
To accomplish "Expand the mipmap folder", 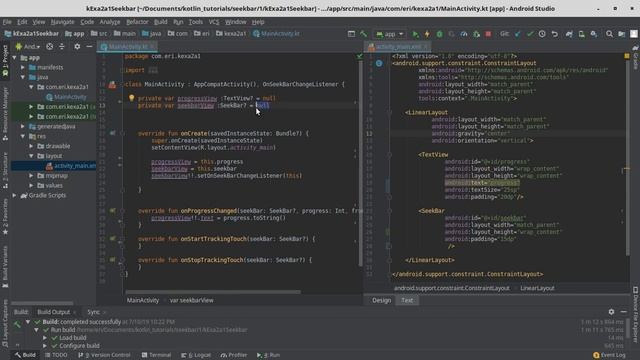I will coord(31,176).
